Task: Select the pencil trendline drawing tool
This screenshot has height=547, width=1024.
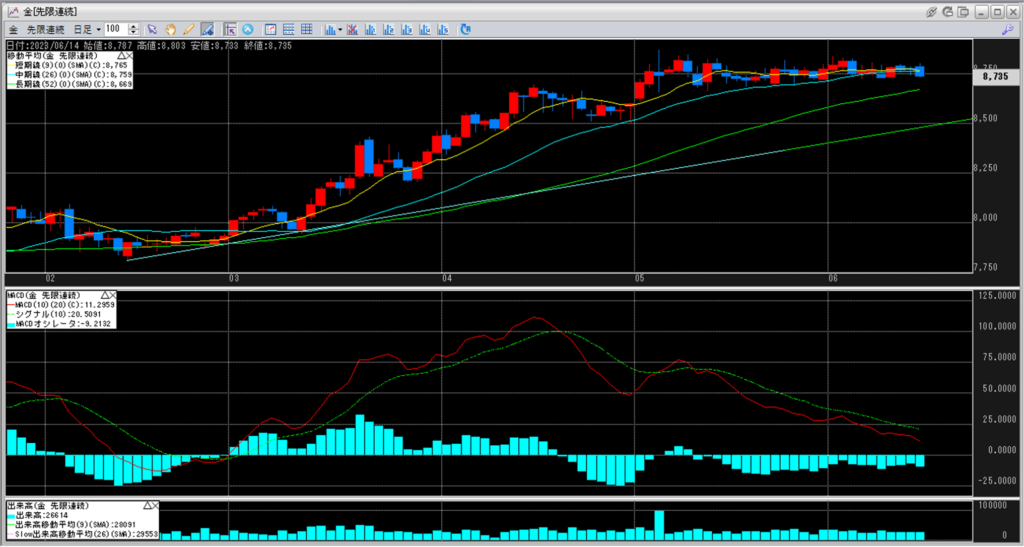Action: click(x=189, y=29)
